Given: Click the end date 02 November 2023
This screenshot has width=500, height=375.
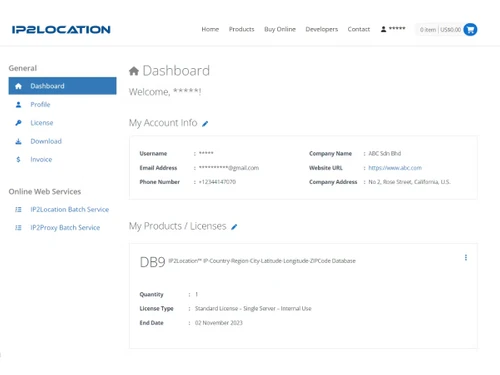Looking at the screenshot, I should coord(219,323).
